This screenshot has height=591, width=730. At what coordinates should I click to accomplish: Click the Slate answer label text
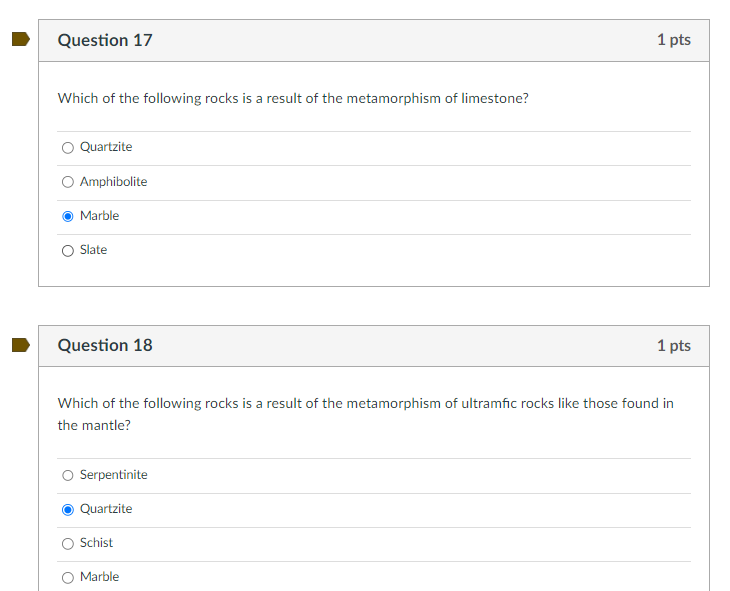click(94, 250)
